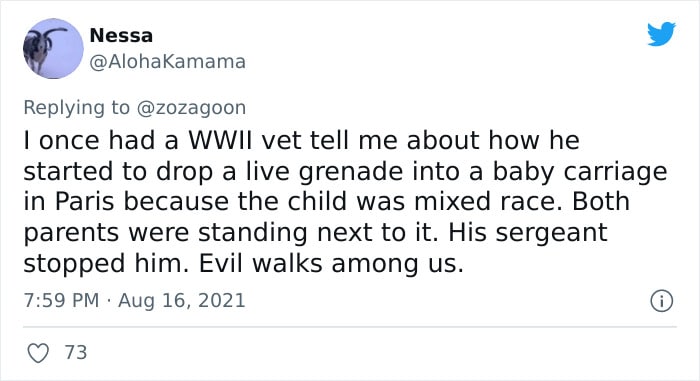The width and height of the screenshot is (700, 381).
Task: Click the Aug 16, 2021 date
Action: point(182,301)
